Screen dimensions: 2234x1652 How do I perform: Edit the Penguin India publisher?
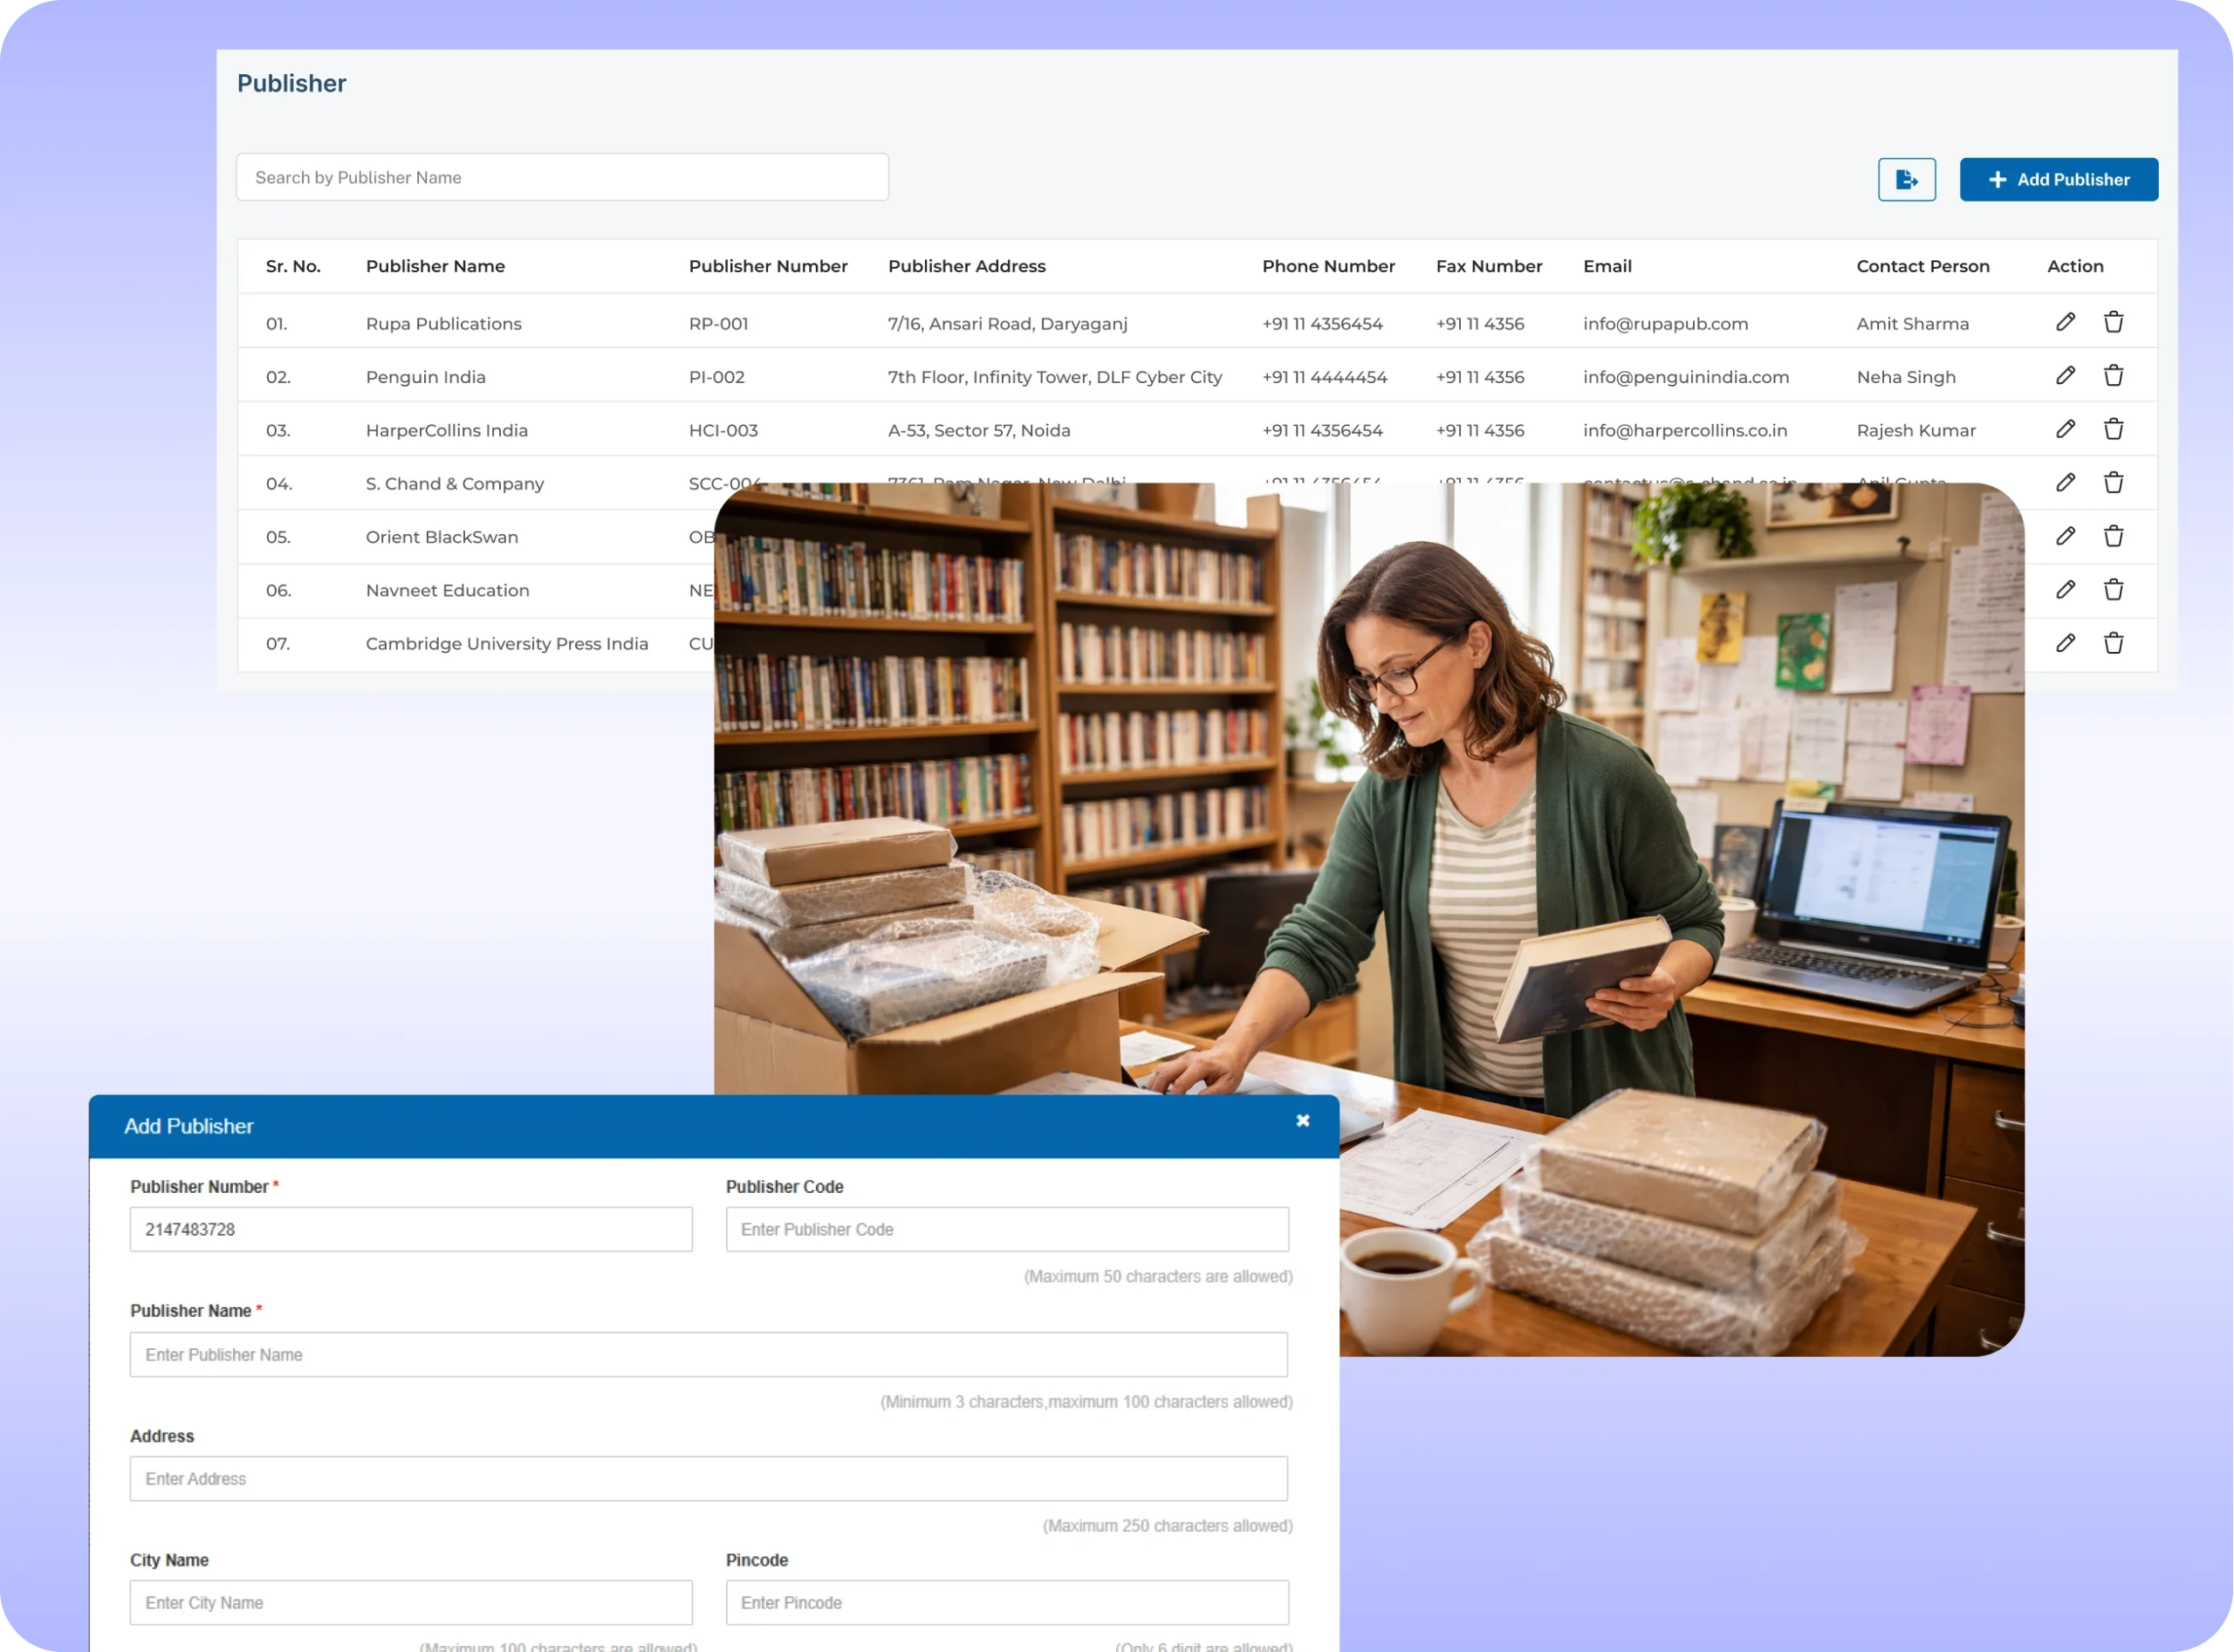point(2065,376)
